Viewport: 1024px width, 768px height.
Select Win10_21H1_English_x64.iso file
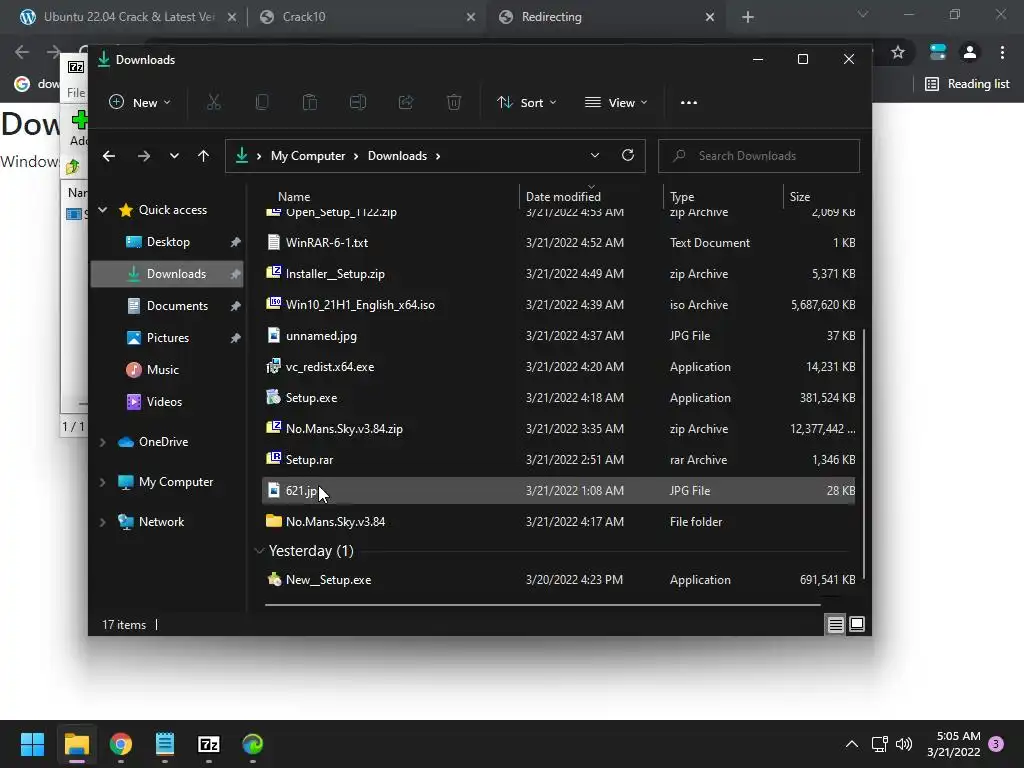tap(558, 305)
